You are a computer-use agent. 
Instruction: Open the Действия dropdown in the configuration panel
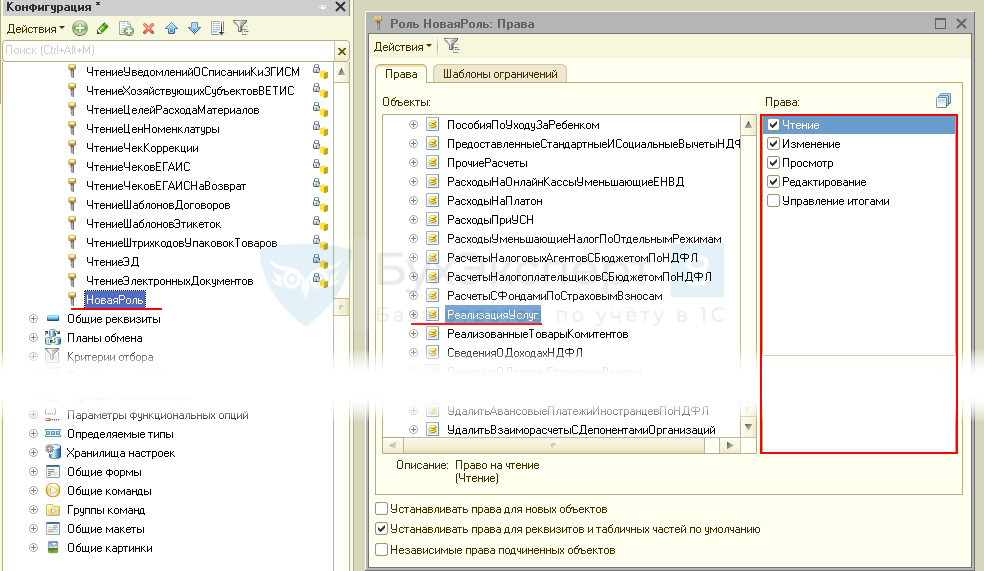click(35, 28)
